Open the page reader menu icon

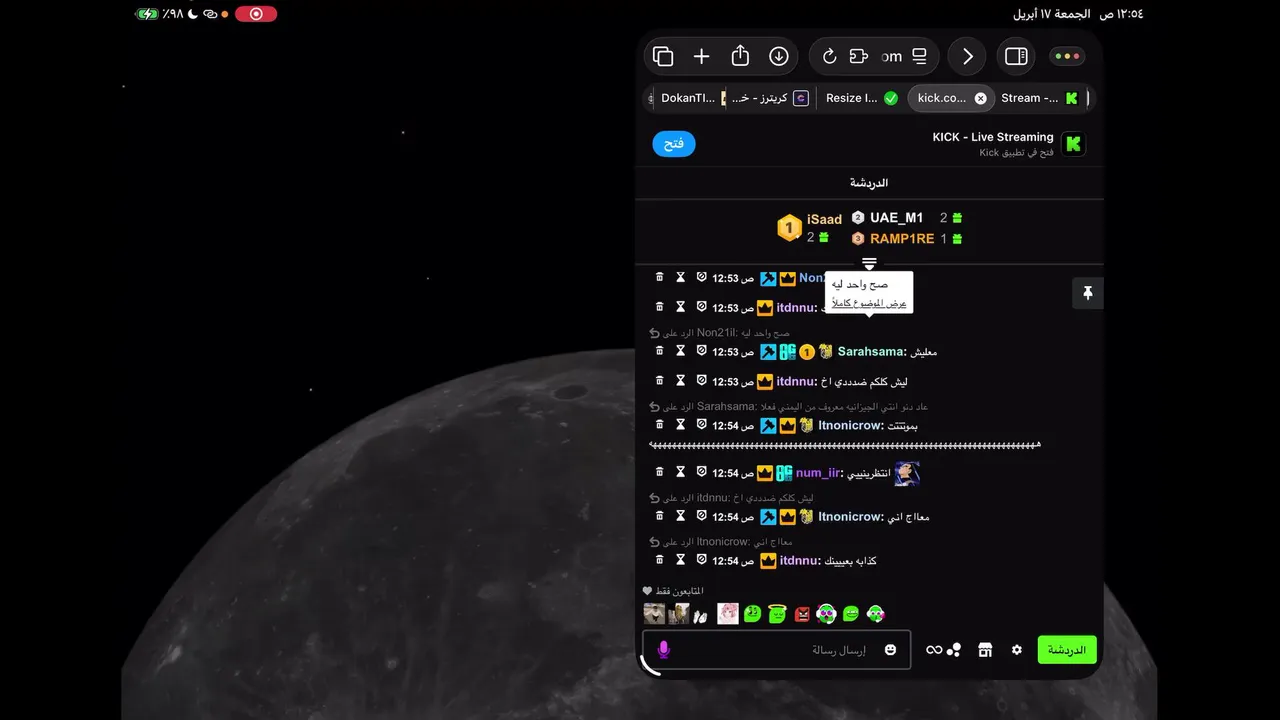(x=920, y=57)
